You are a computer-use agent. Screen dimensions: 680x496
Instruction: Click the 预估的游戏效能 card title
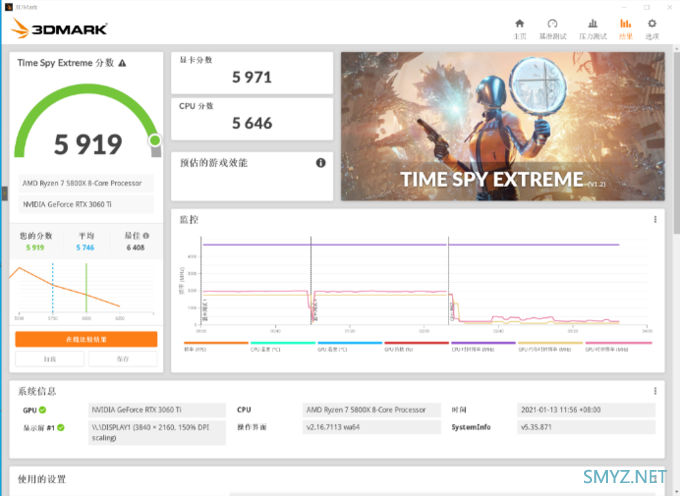tap(214, 163)
